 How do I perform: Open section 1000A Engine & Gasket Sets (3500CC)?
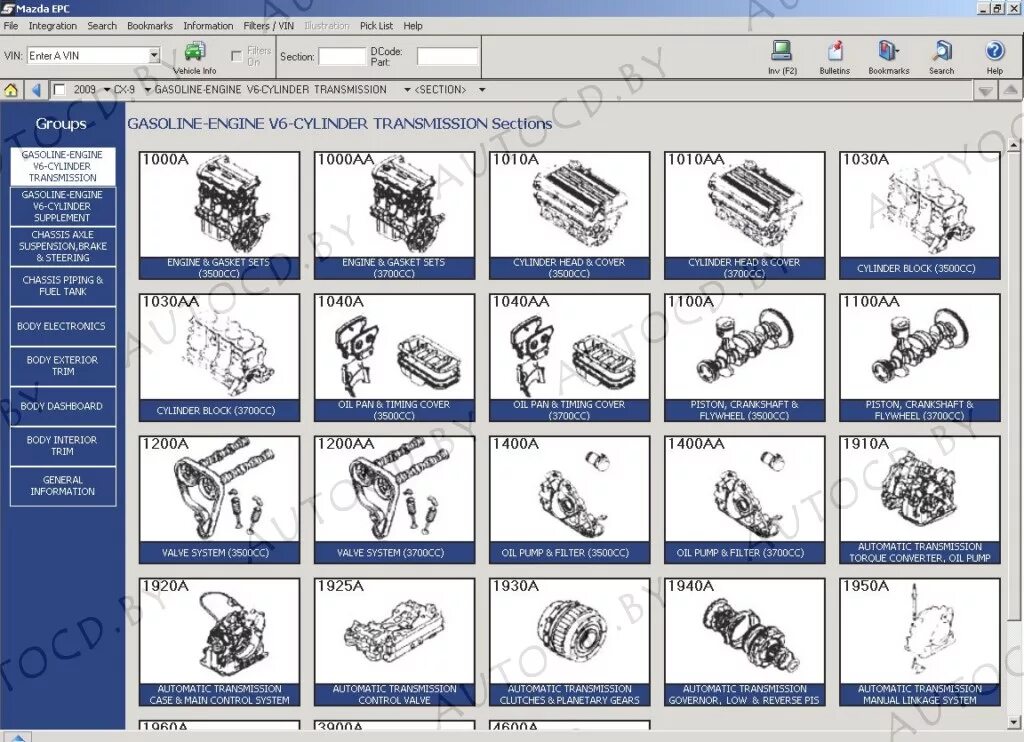(219, 216)
